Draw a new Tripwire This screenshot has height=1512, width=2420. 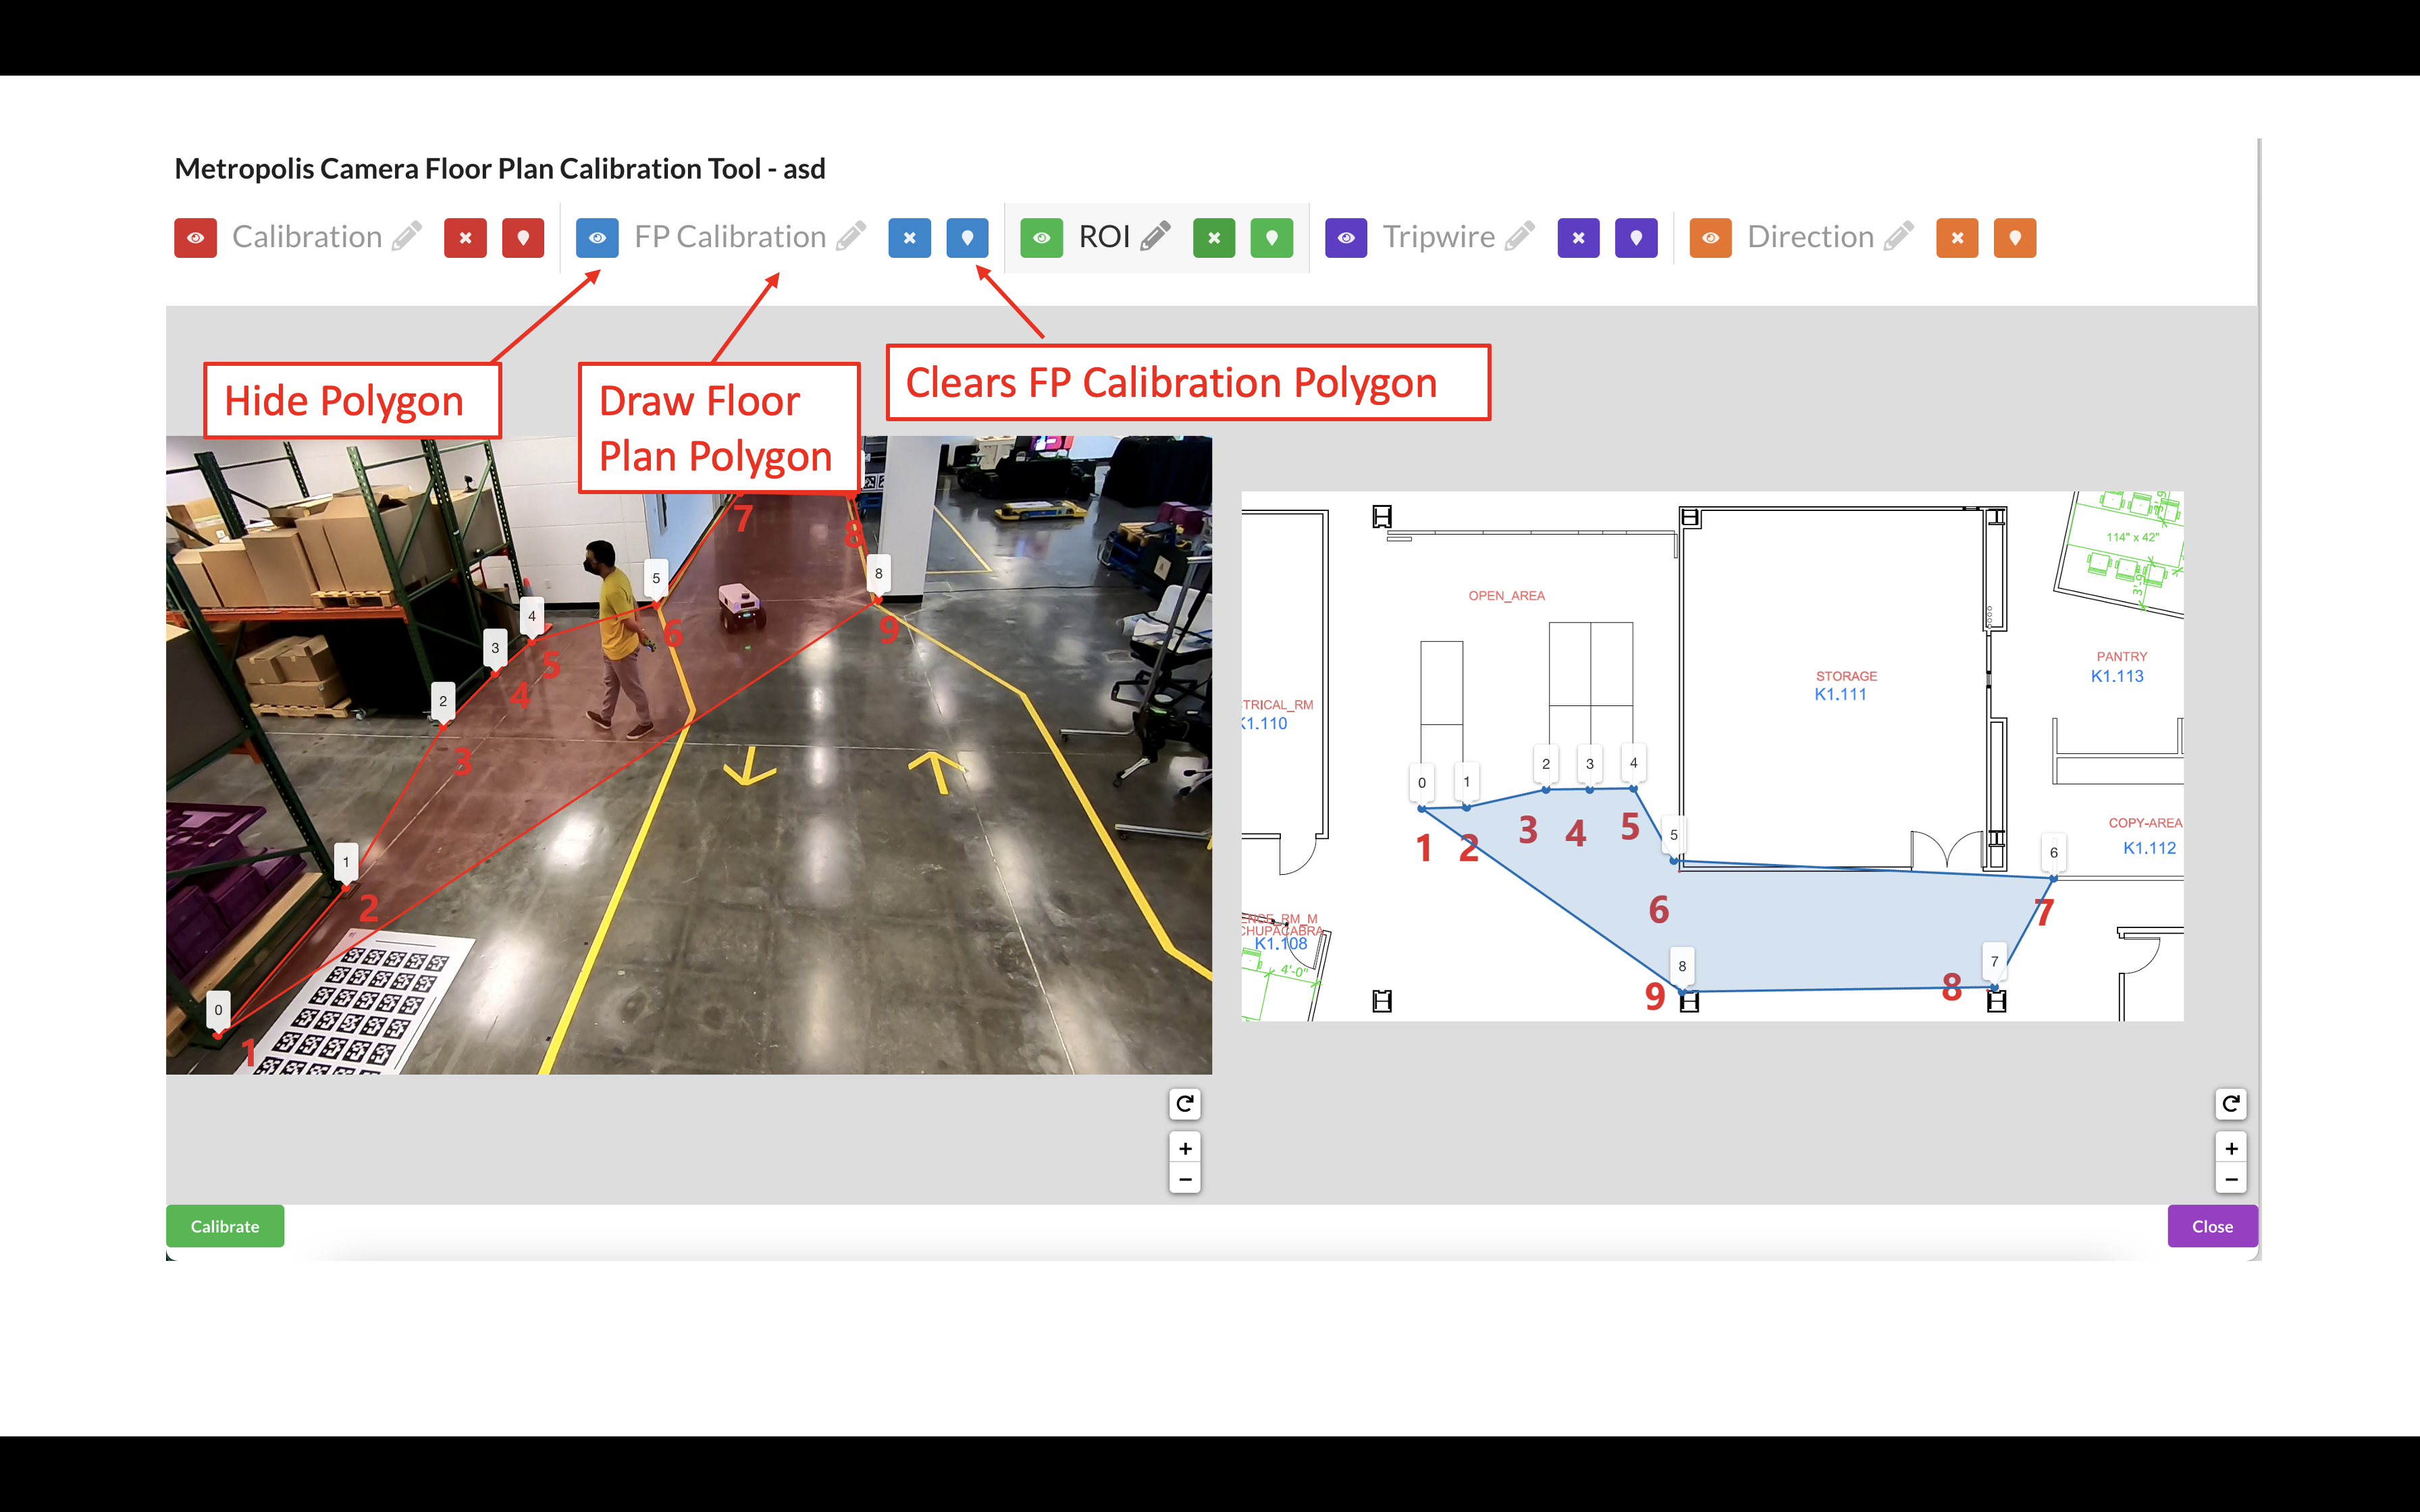[x=1636, y=237]
